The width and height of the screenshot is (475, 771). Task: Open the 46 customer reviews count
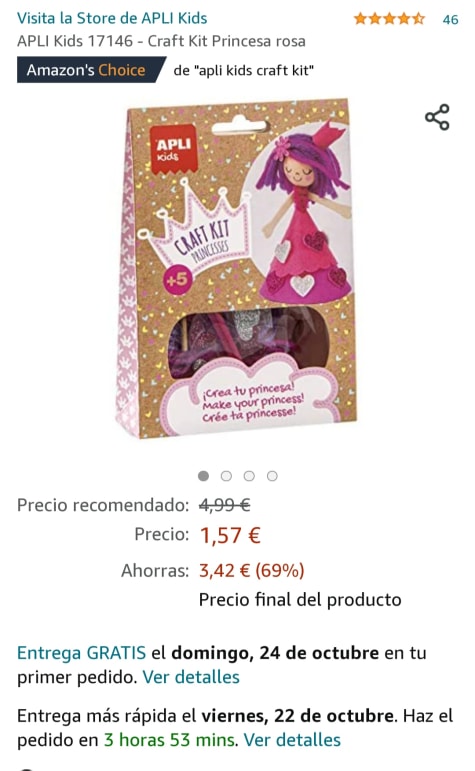[x=450, y=20]
